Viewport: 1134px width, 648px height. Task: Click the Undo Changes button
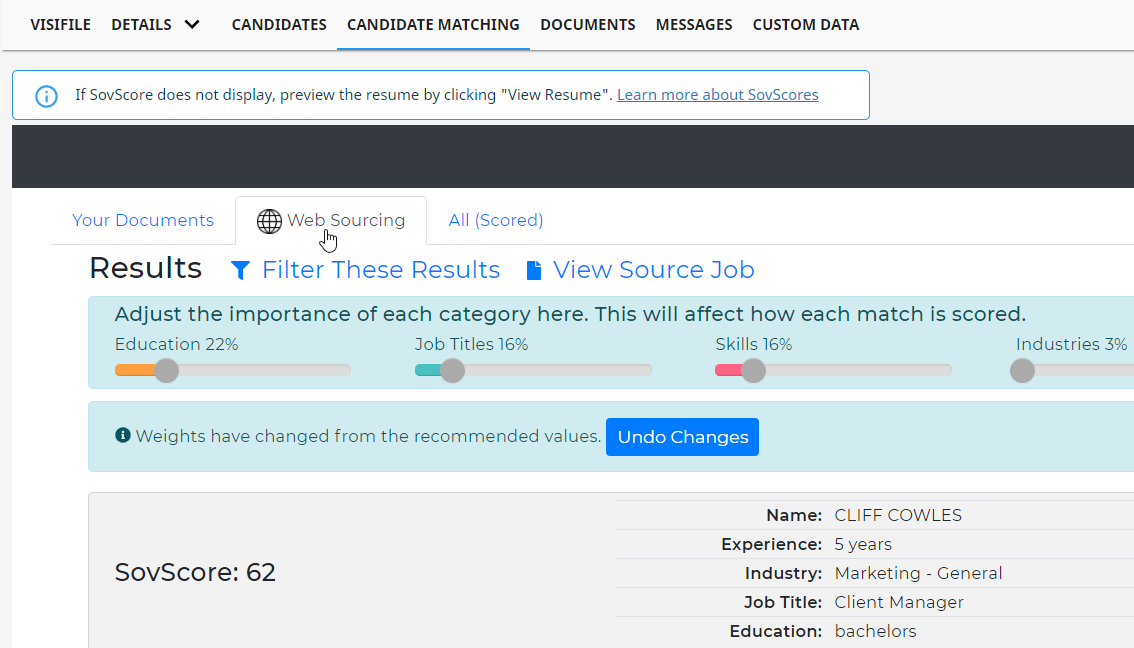coord(683,437)
